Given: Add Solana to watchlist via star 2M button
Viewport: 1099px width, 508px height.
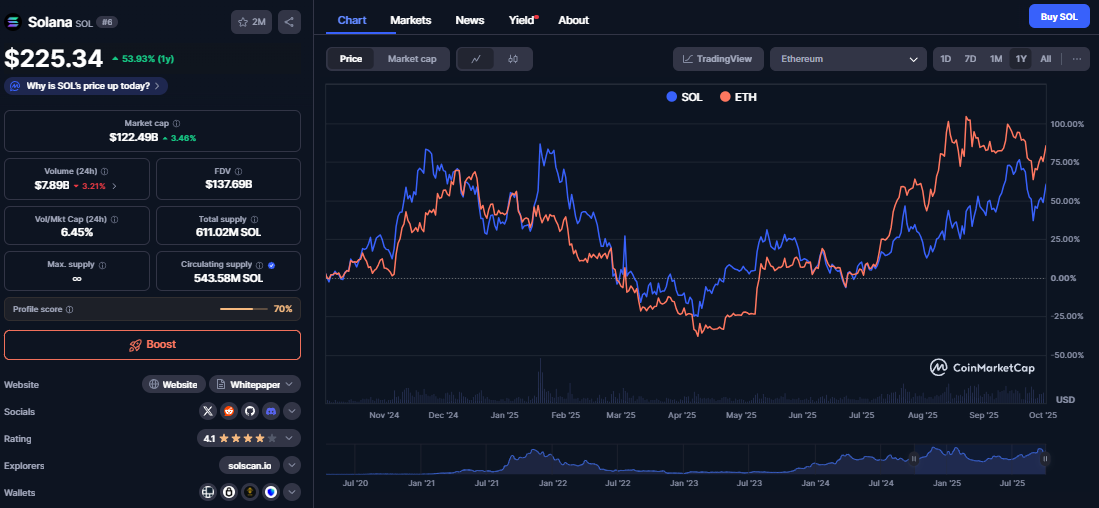Looking at the screenshot, I should coord(252,22).
